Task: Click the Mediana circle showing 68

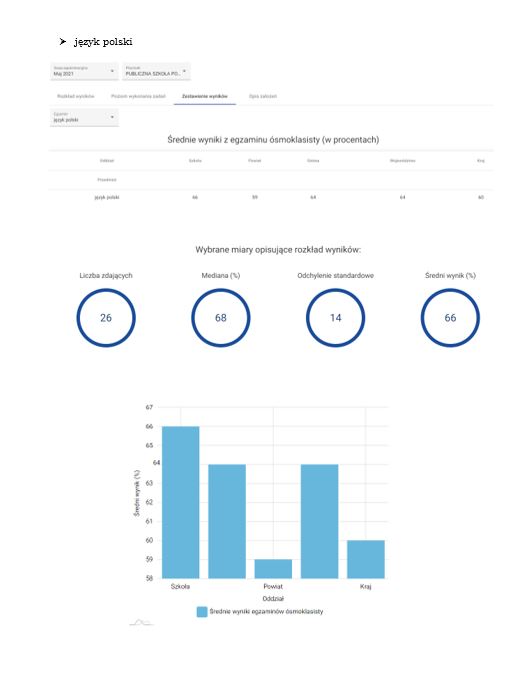Action: pos(221,318)
